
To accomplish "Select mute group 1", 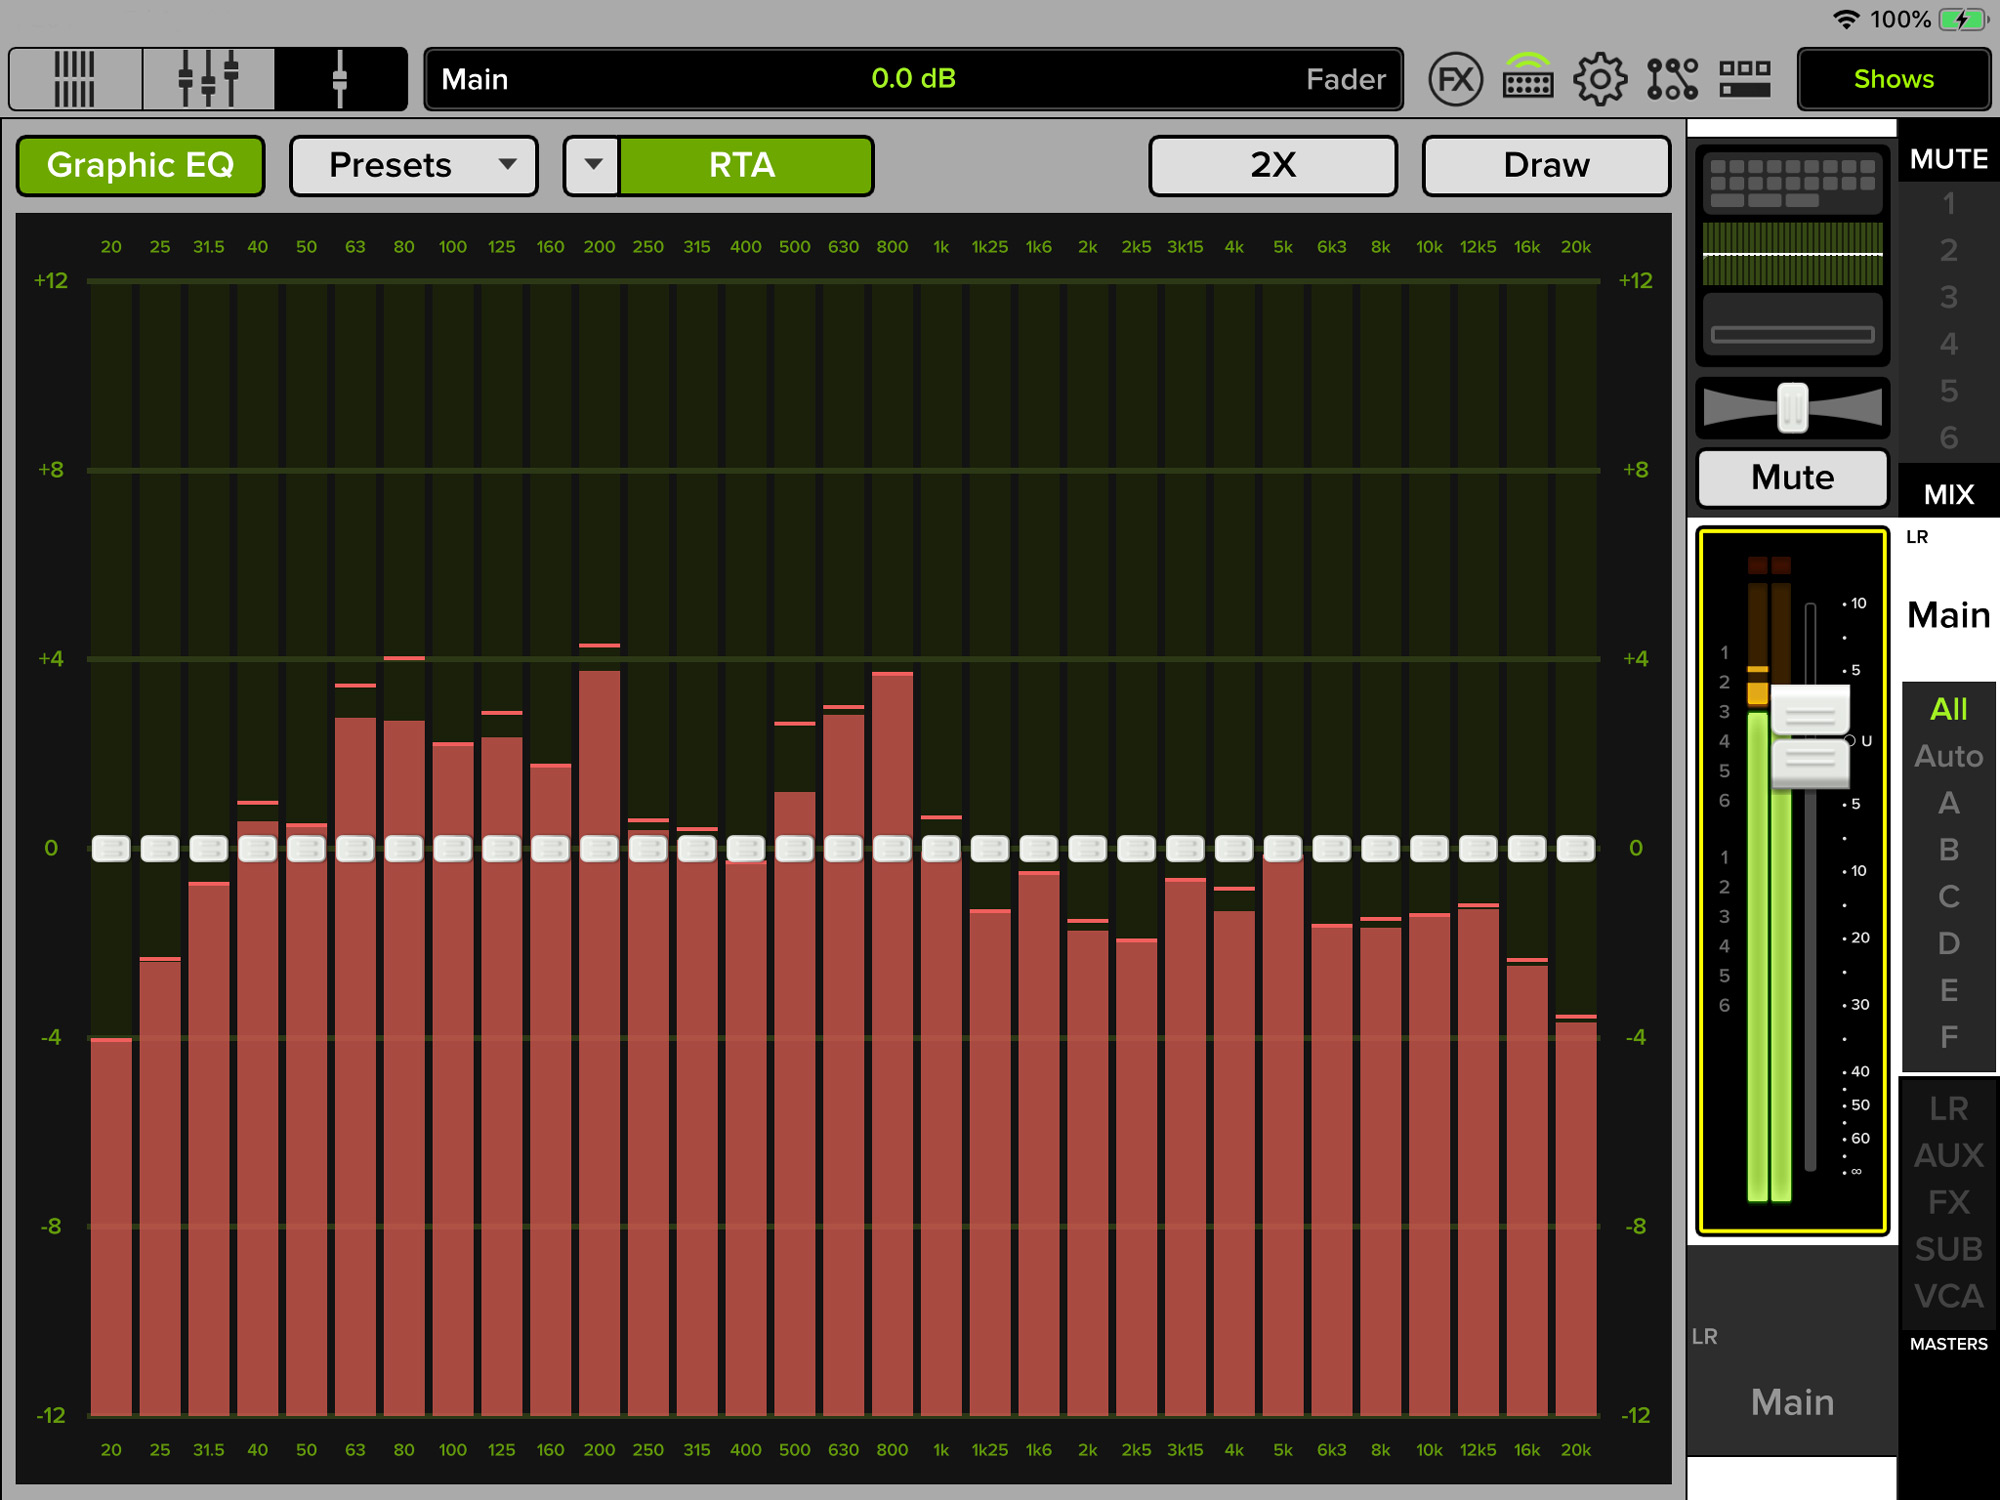I will click(1948, 204).
